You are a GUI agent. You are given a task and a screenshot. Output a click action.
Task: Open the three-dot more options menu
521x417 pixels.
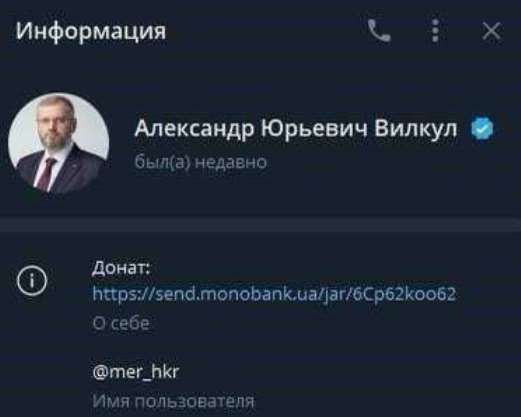pos(435,31)
